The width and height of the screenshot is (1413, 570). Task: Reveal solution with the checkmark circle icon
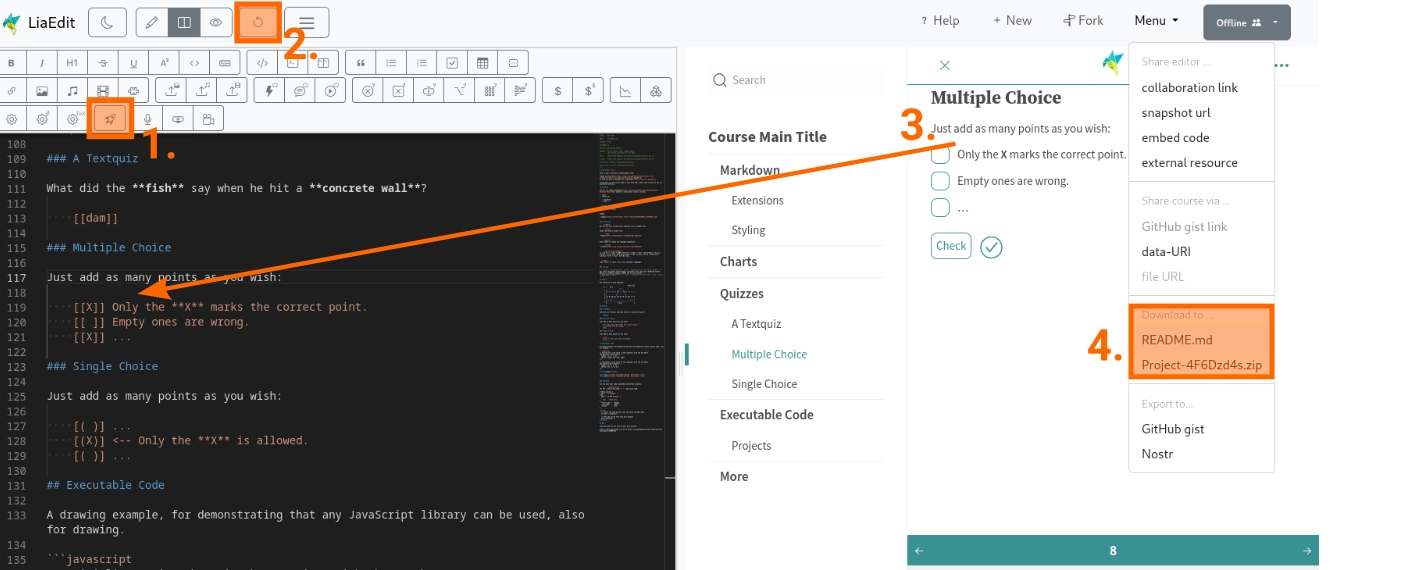[991, 247]
